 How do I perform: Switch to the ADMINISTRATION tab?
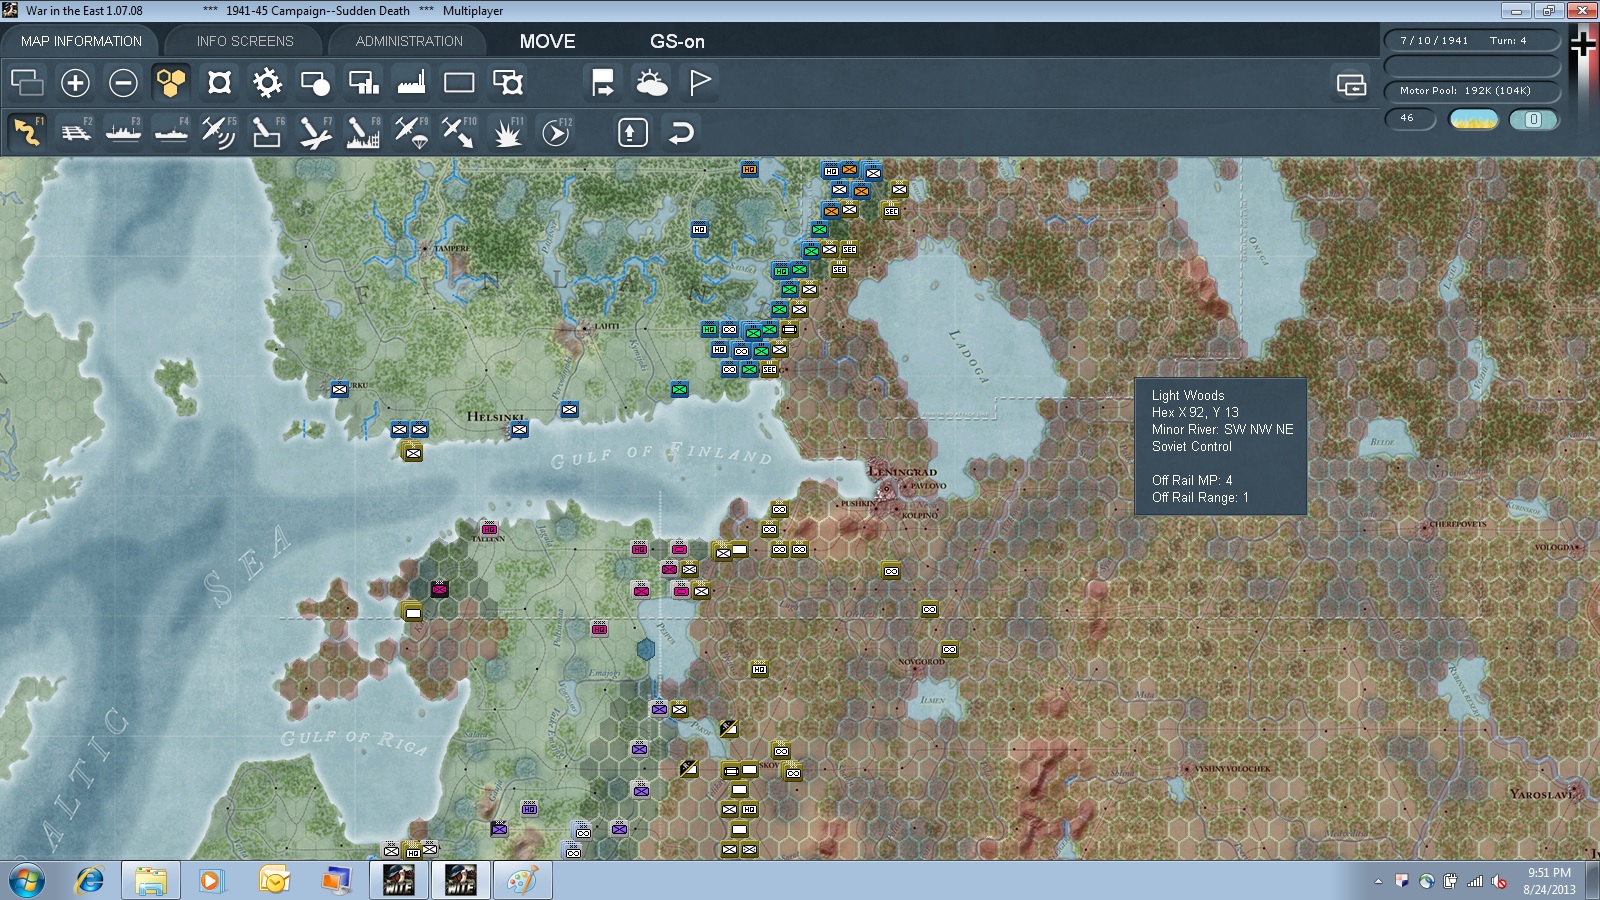pyautogui.click(x=409, y=41)
